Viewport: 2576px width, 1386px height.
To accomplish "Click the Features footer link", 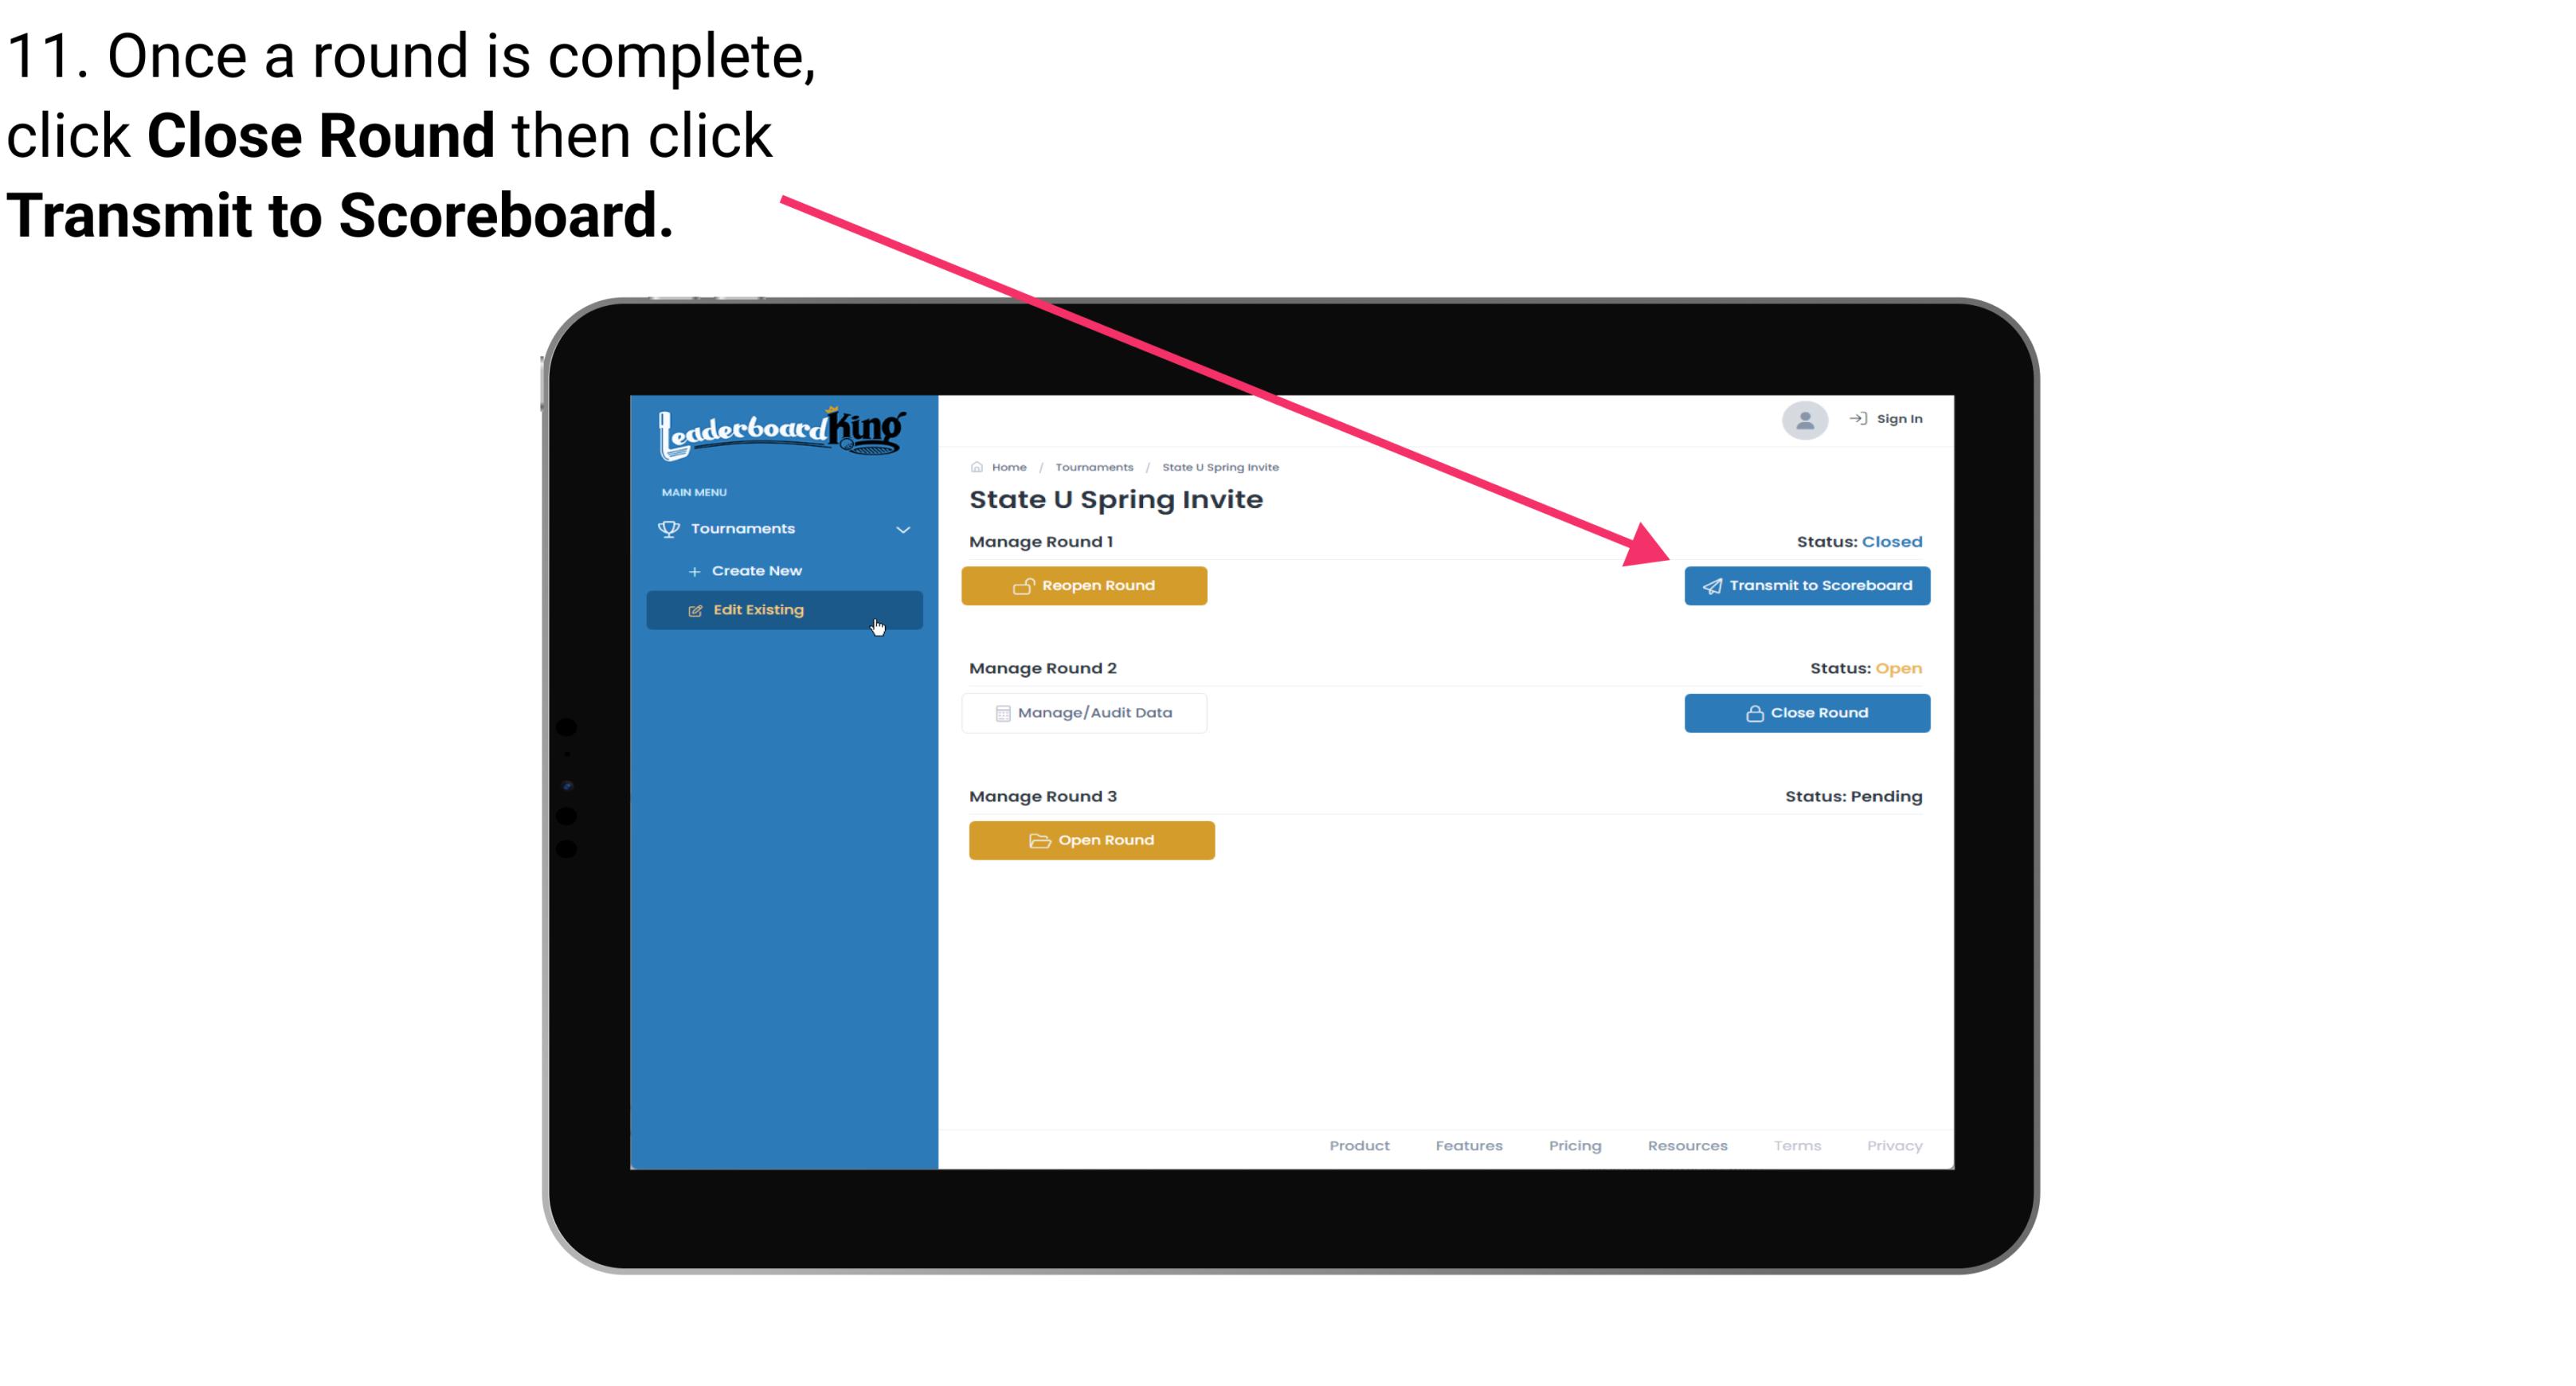I will point(1469,1145).
